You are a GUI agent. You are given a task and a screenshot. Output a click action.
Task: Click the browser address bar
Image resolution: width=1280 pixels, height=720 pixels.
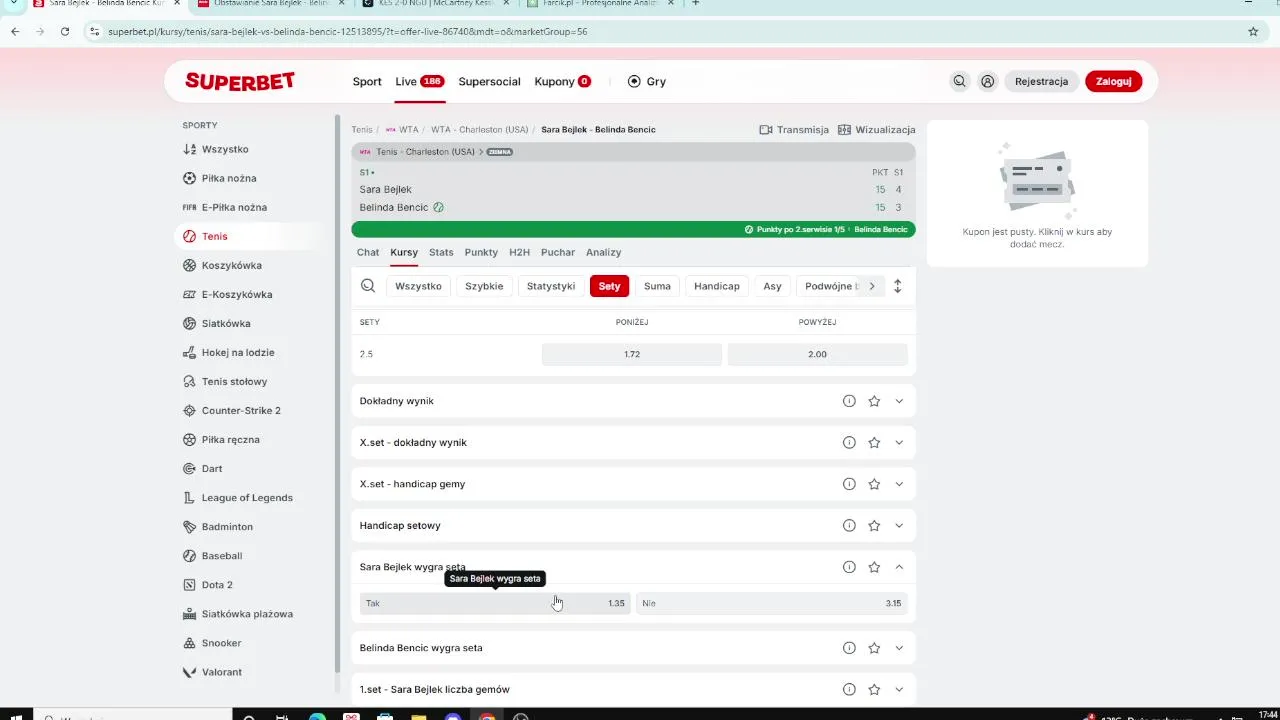click(660, 32)
